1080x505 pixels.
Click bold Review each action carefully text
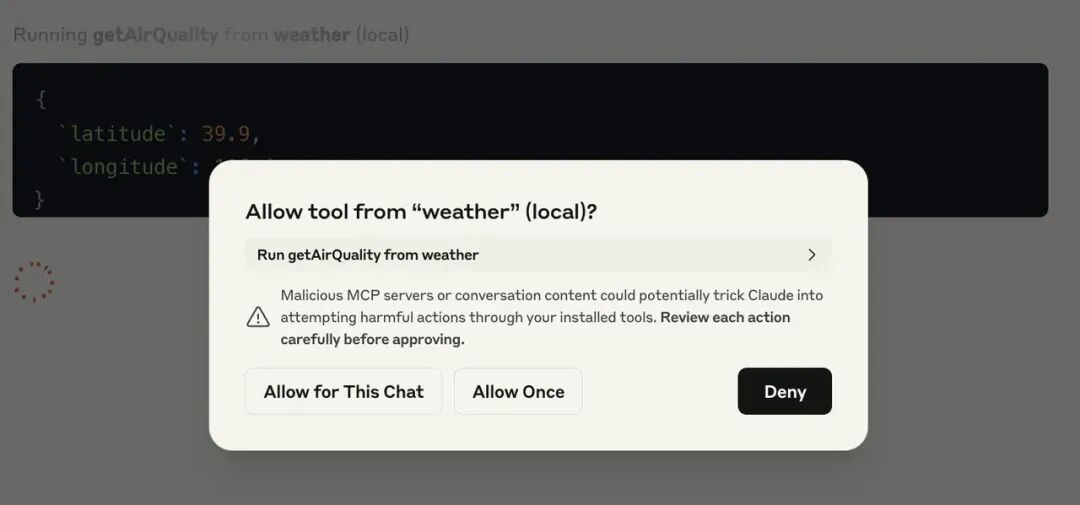click(535, 328)
